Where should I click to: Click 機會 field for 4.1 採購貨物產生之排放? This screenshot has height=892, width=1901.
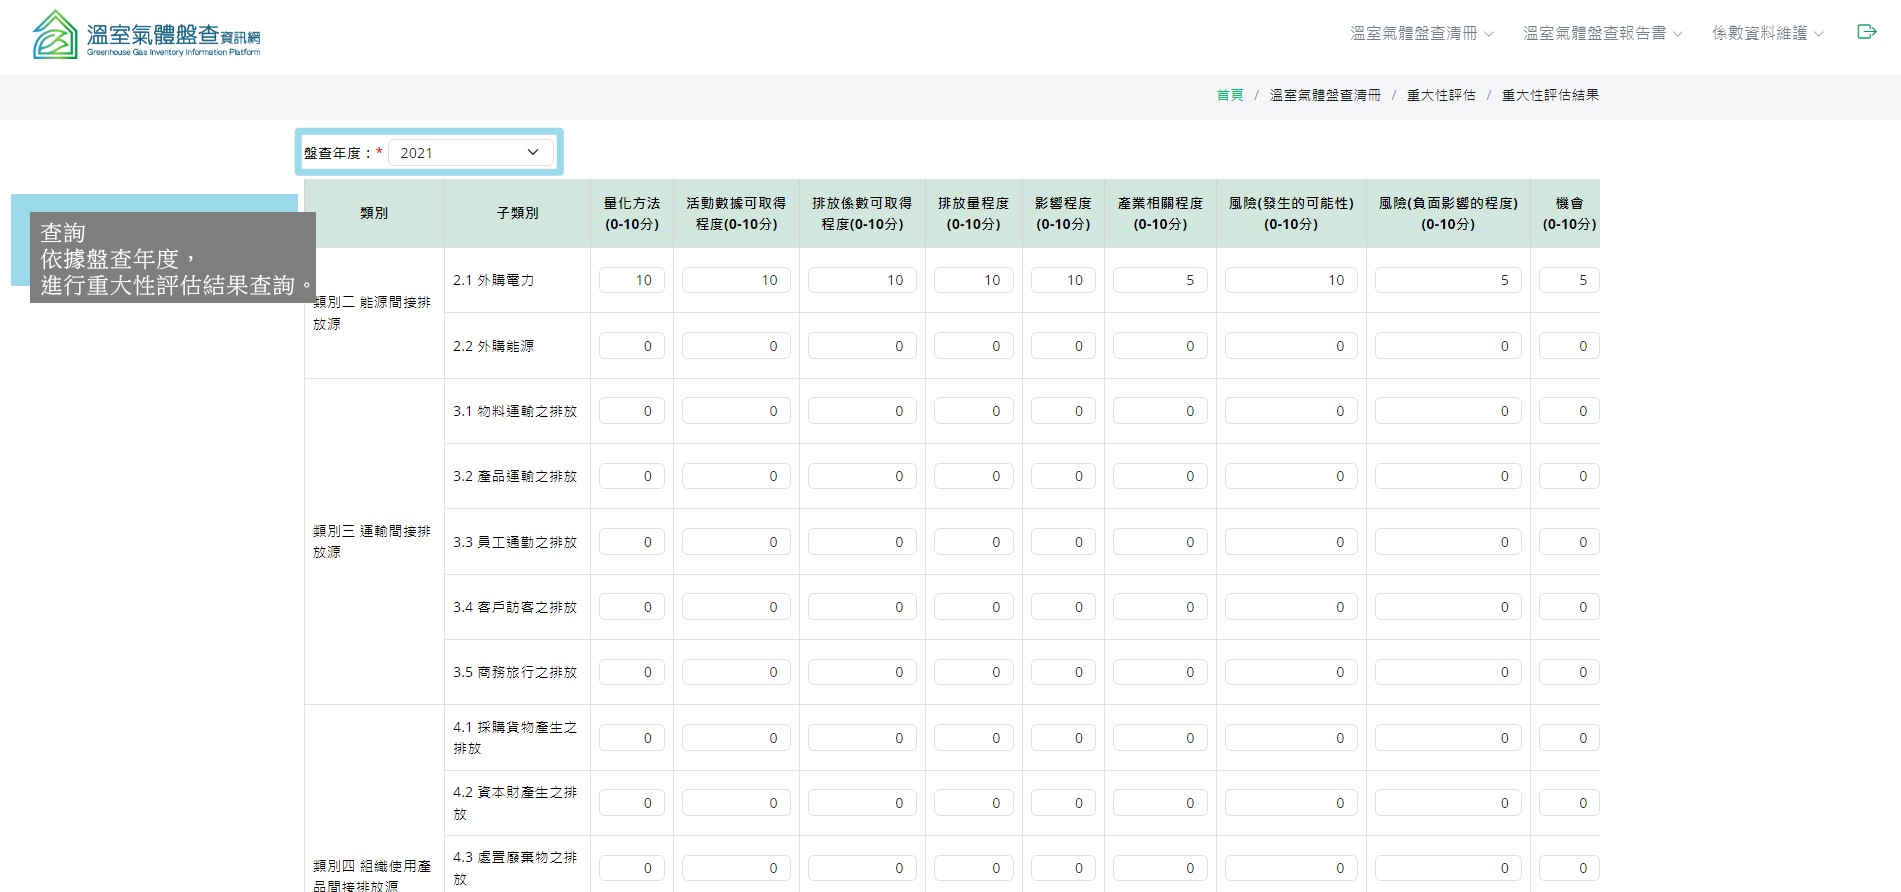point(1568,738)
